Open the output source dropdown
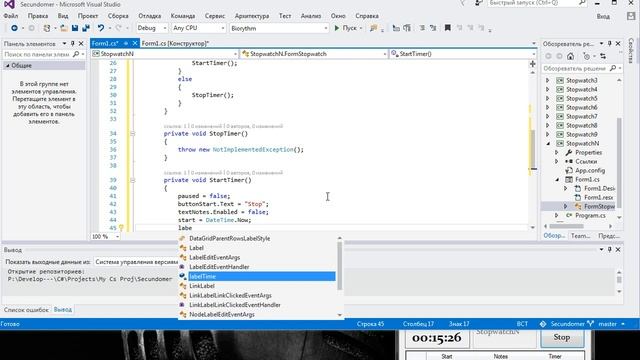The width and height of the screenshot is (640, 360). [x=136, y=262]
